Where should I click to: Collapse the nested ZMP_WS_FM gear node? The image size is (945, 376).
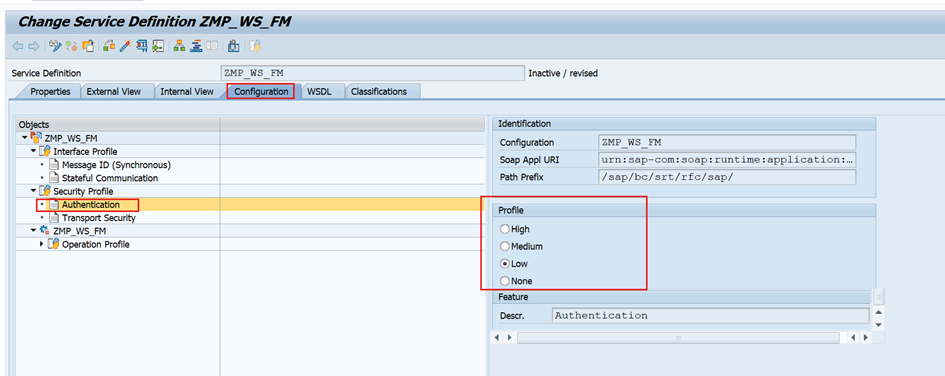click(33, 231)
